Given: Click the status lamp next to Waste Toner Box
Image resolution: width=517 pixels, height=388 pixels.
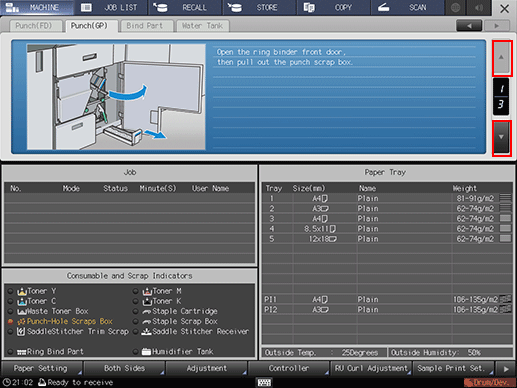Looking at the screenshot, I should click(10, 312).
